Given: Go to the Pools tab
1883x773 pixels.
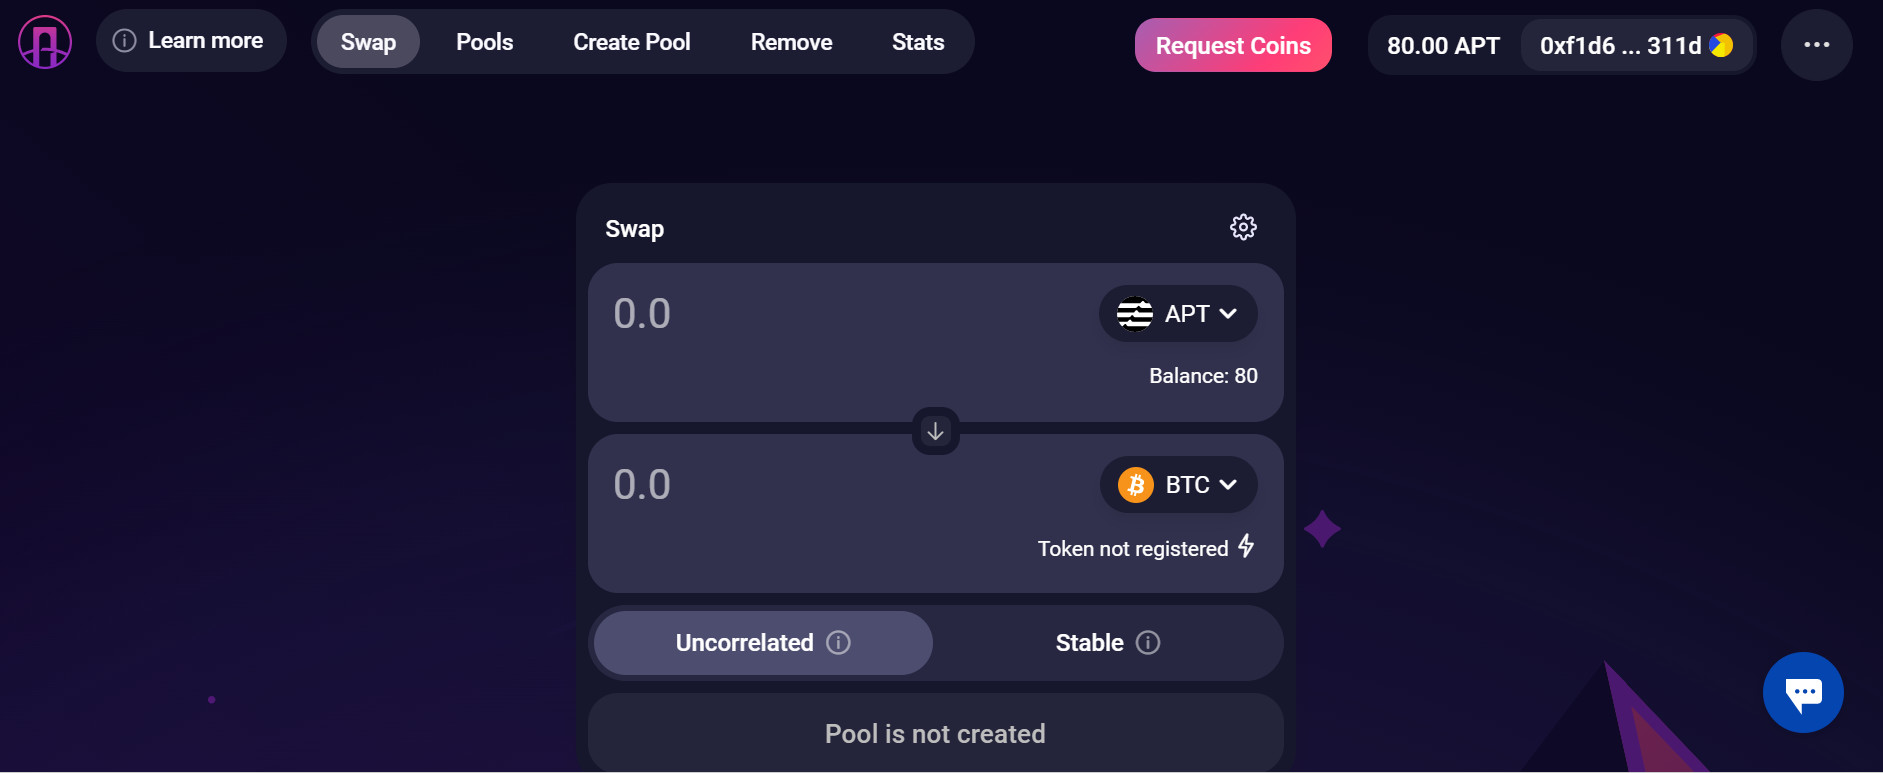Looking at the screenshot, I should [484, 42].
